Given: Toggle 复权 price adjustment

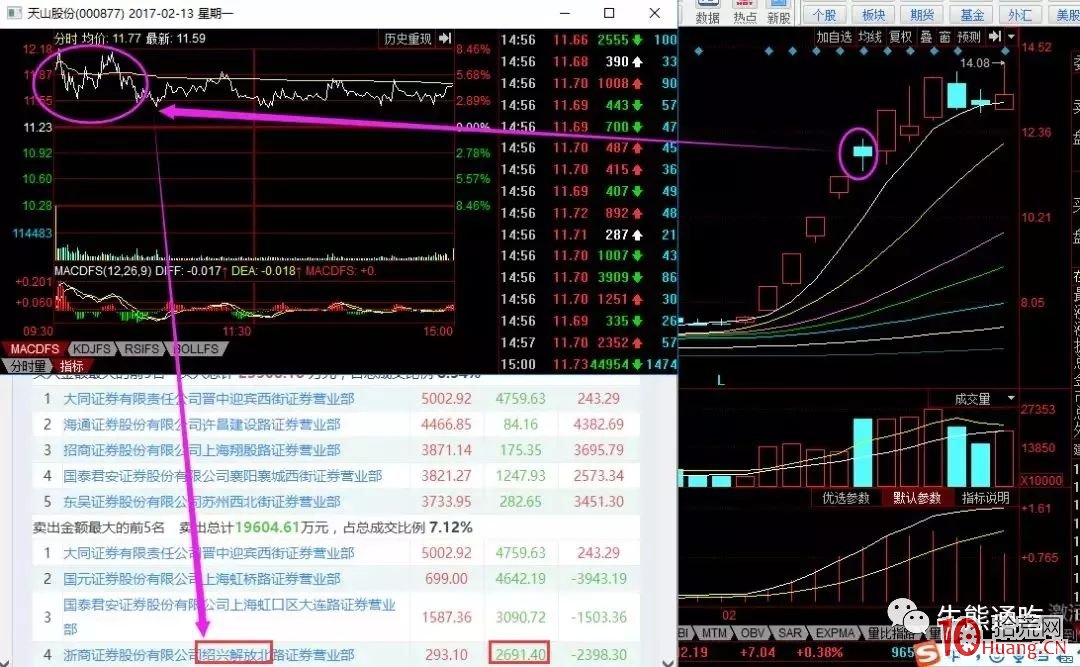Looking at the screenshot, I should [x=900, y=37].
